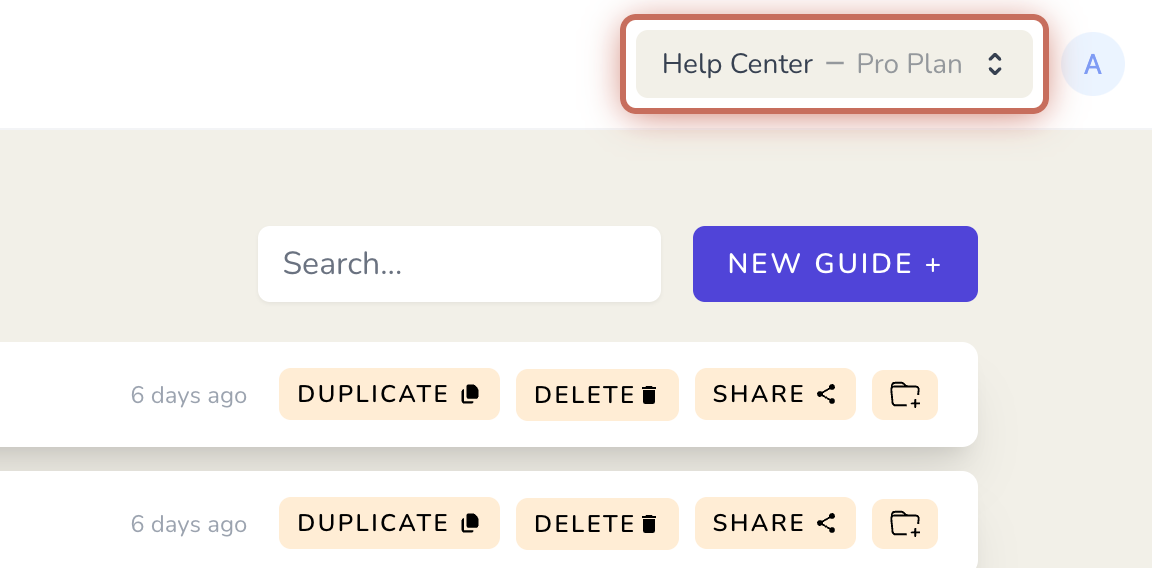Click the up-down chevron arrows beside Pro Plan
Image resolution: width=1152 pixels, height=568 pixels.
tap(995, 64)
